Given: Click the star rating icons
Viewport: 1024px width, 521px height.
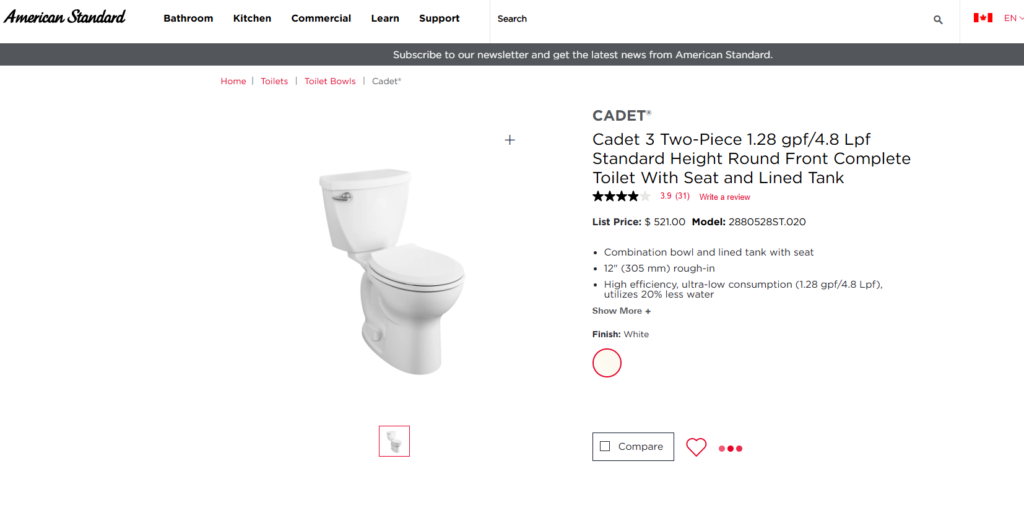Looking at the screenshot, I should 620,196.
